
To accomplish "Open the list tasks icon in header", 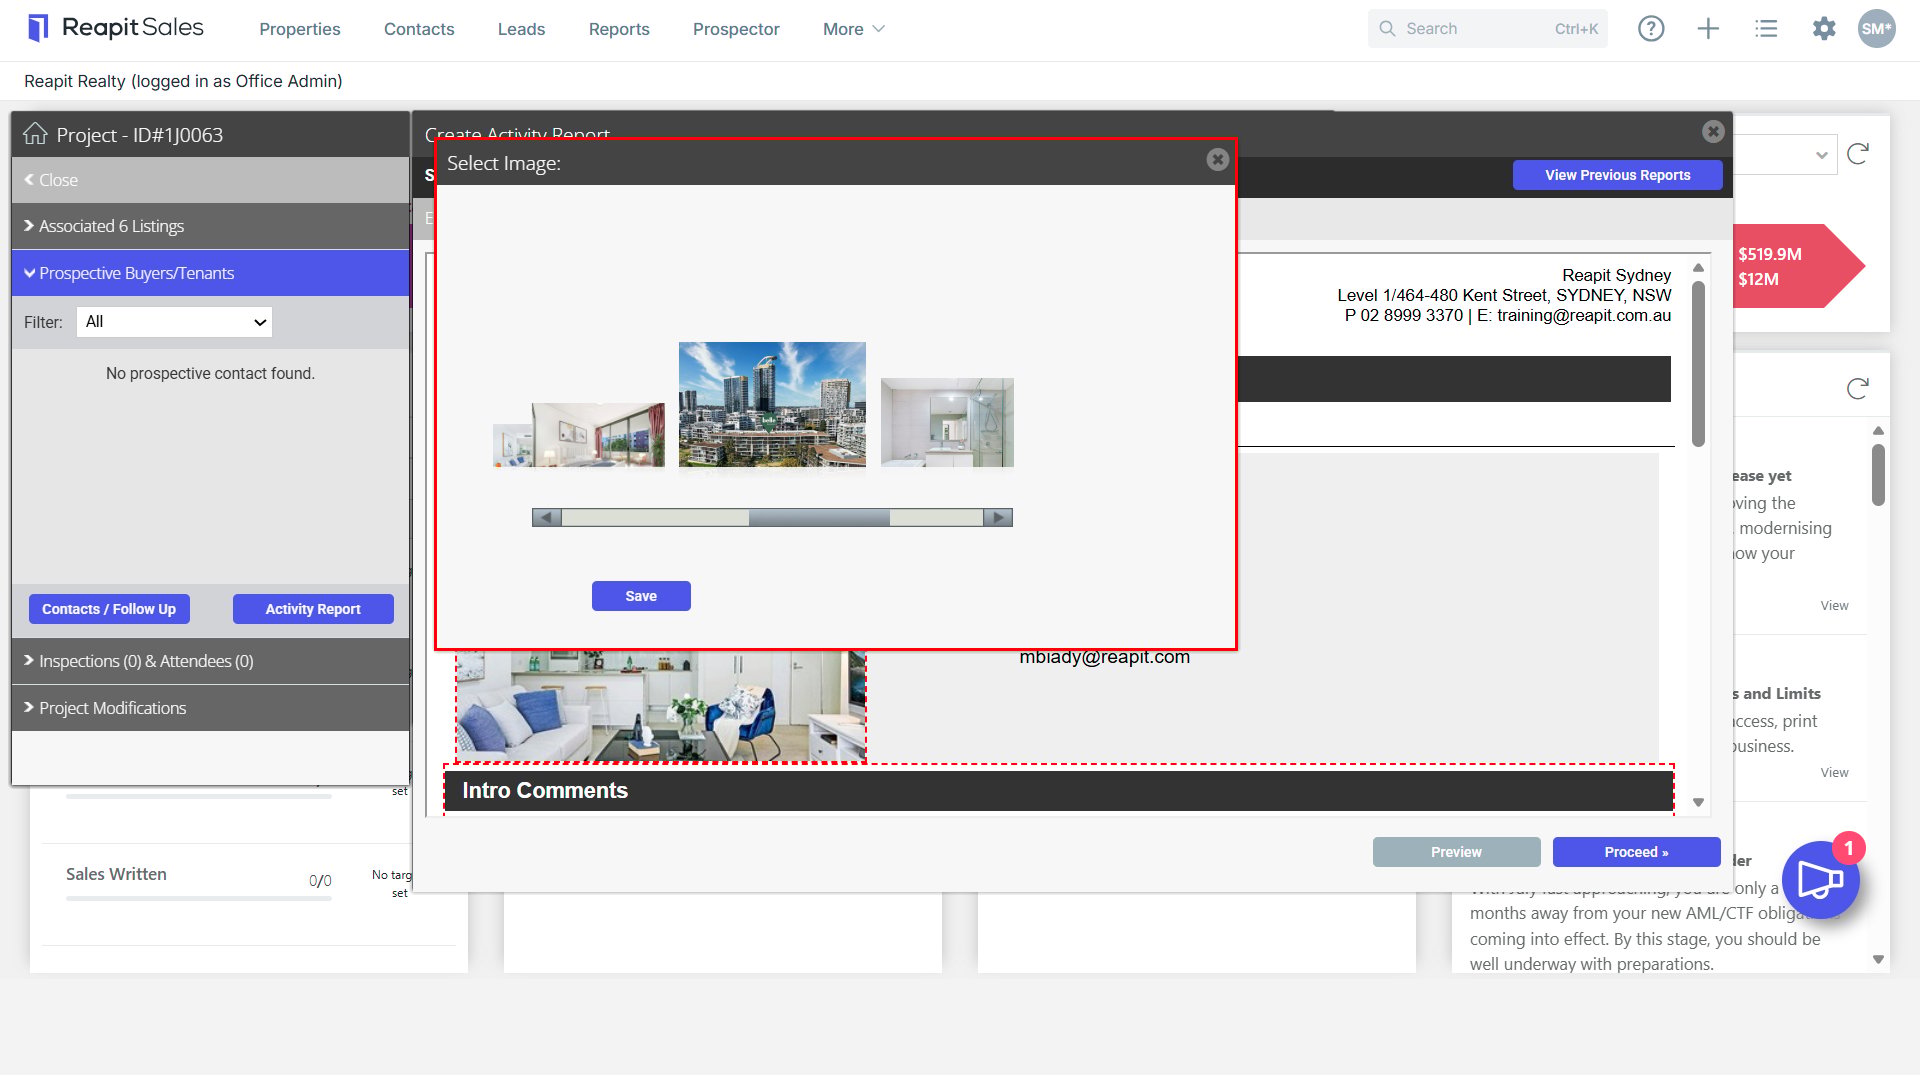I will 1766,29.
